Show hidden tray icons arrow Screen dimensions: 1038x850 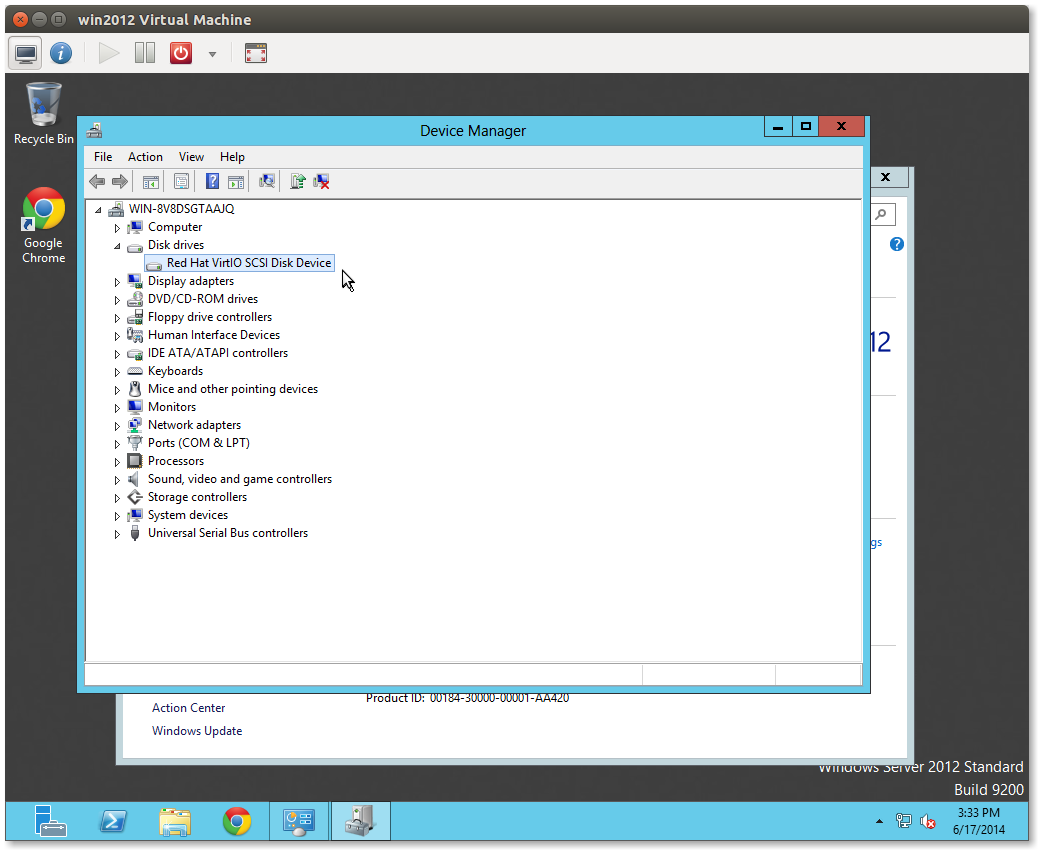click(879, 822)
